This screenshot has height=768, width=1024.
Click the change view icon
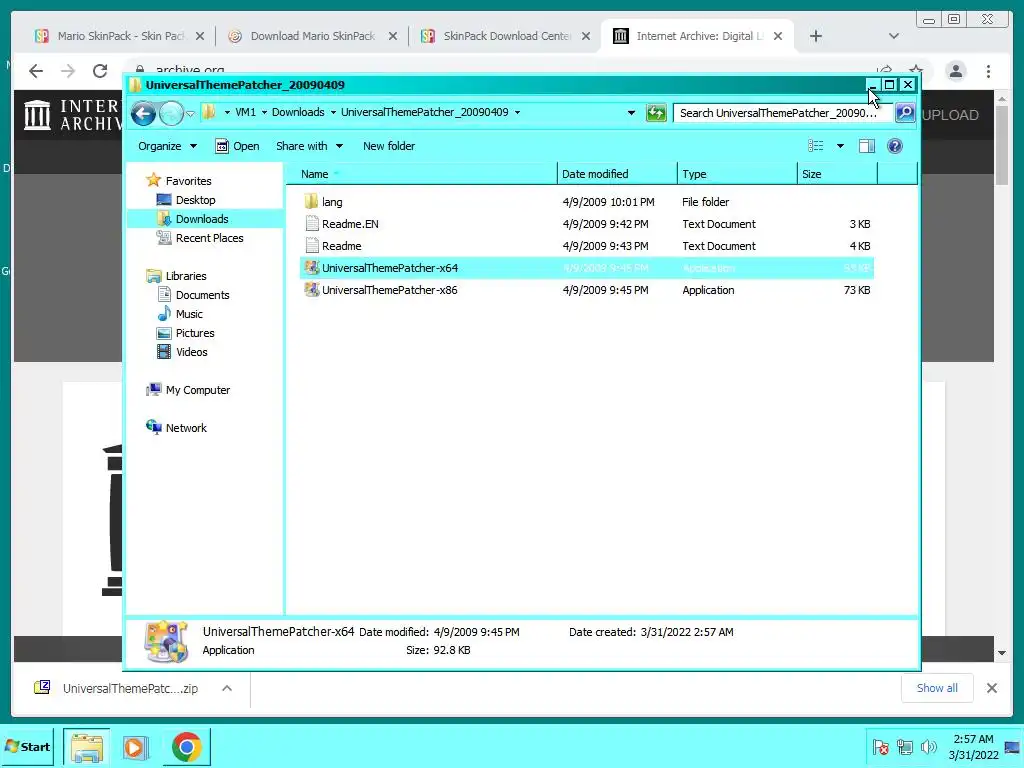click(816, 146)
